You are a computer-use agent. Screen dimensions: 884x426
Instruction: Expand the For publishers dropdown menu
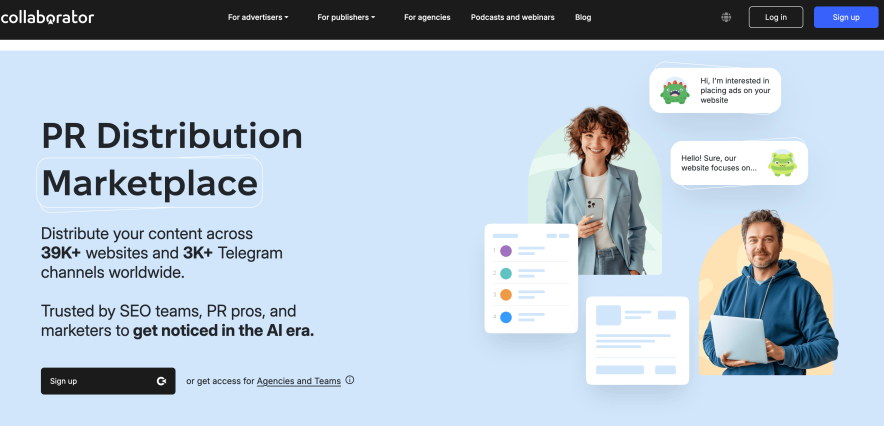coord(346,17)
